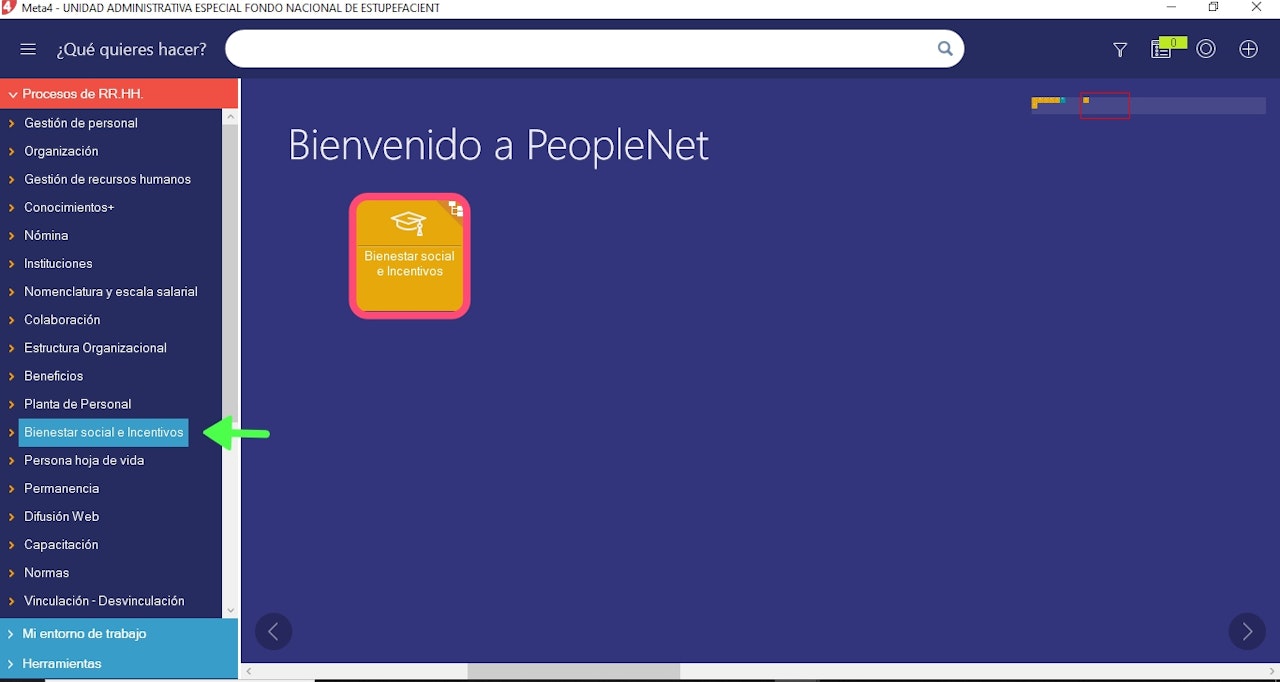Go to next page with right arrow

pos(1246,632)
